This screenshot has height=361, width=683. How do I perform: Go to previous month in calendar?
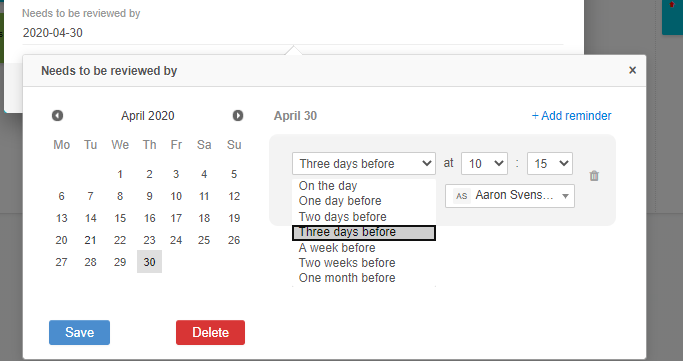tap(57, 115)
